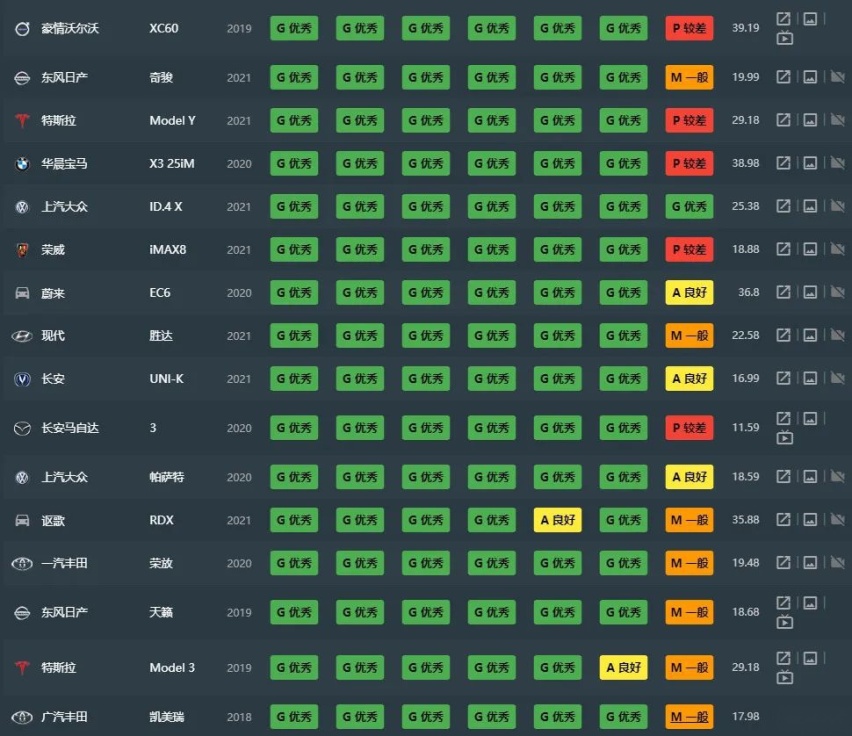Click the red P 较差 badge for iMAX8
The height and width of the screenshot is (736, 852).
pyautogui.click(x=689, y=249)
